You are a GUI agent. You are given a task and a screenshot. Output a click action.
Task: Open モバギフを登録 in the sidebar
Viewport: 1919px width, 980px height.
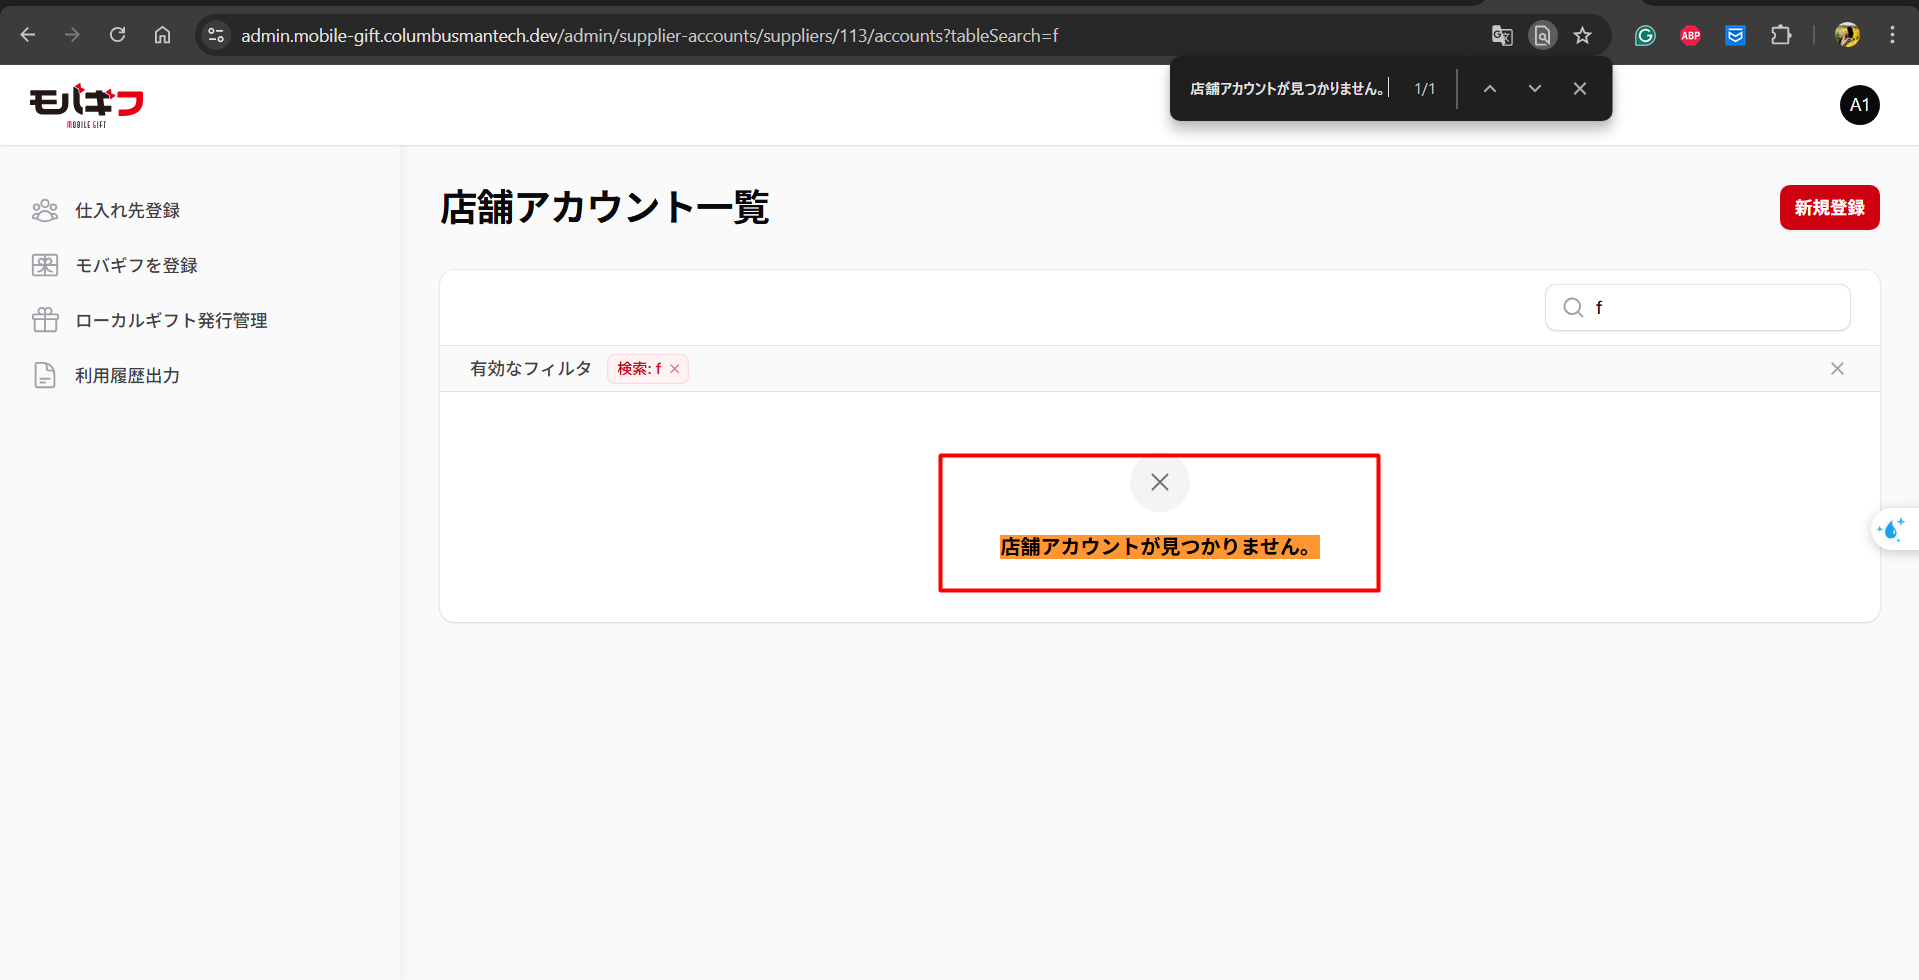[136, 265]
